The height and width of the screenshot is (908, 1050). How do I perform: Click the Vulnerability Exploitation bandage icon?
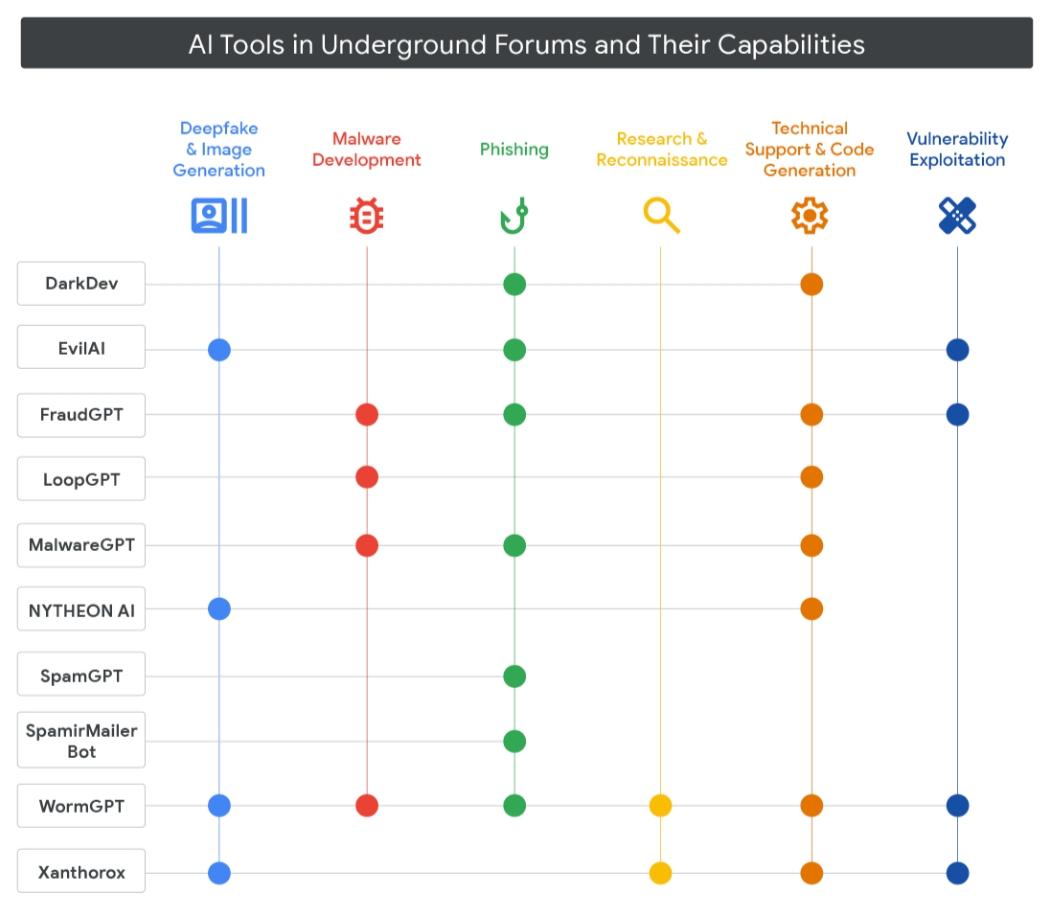(x=957, y=216)
